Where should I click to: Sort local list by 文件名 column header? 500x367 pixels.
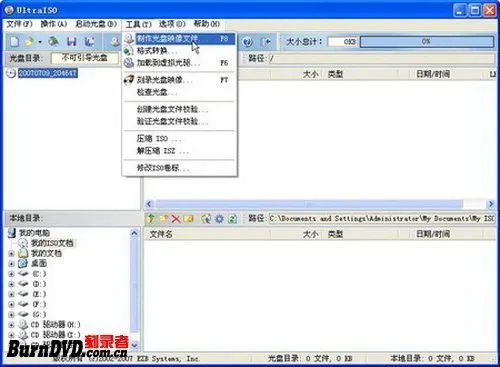(x=207, y=234)
